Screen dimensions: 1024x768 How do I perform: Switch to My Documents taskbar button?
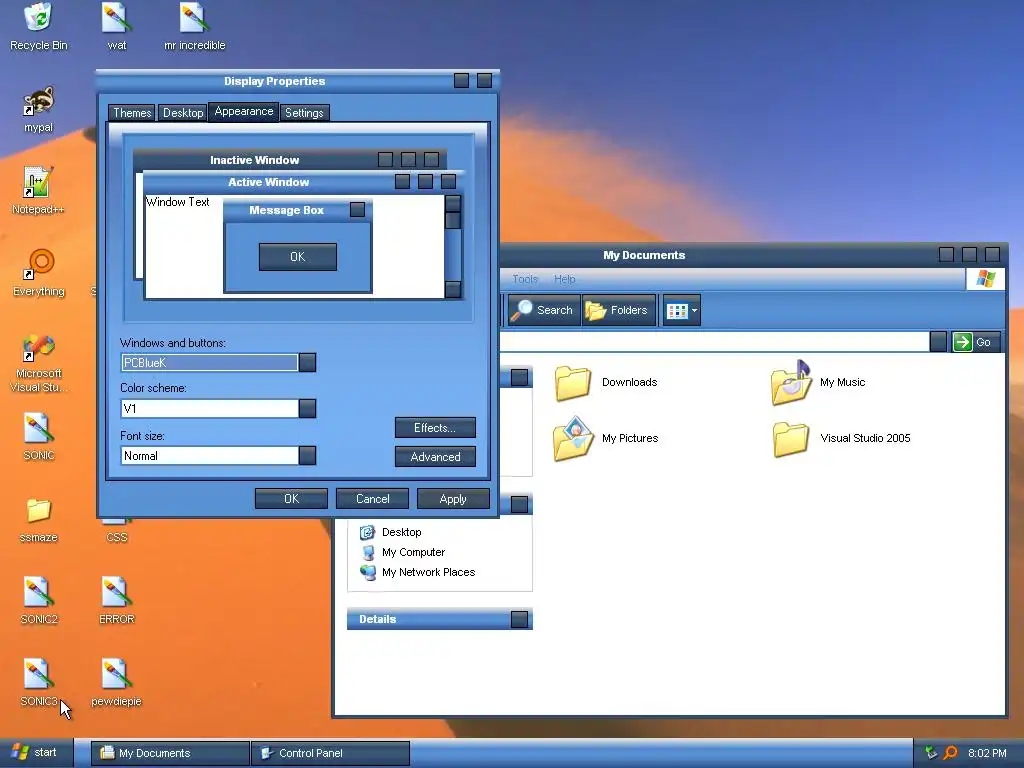pyautogui.click(x=170, y=753)
